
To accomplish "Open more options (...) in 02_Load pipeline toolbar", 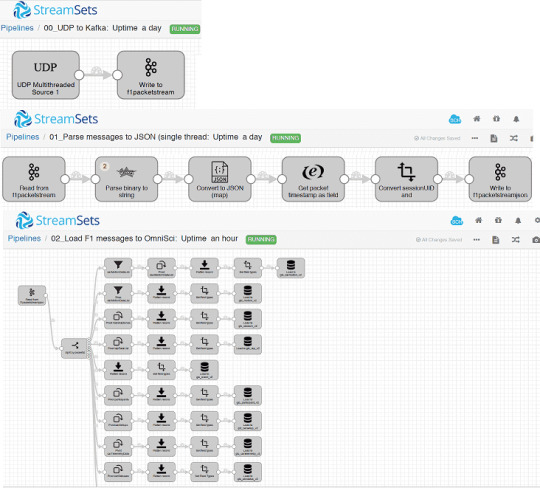I will [476, 240].
